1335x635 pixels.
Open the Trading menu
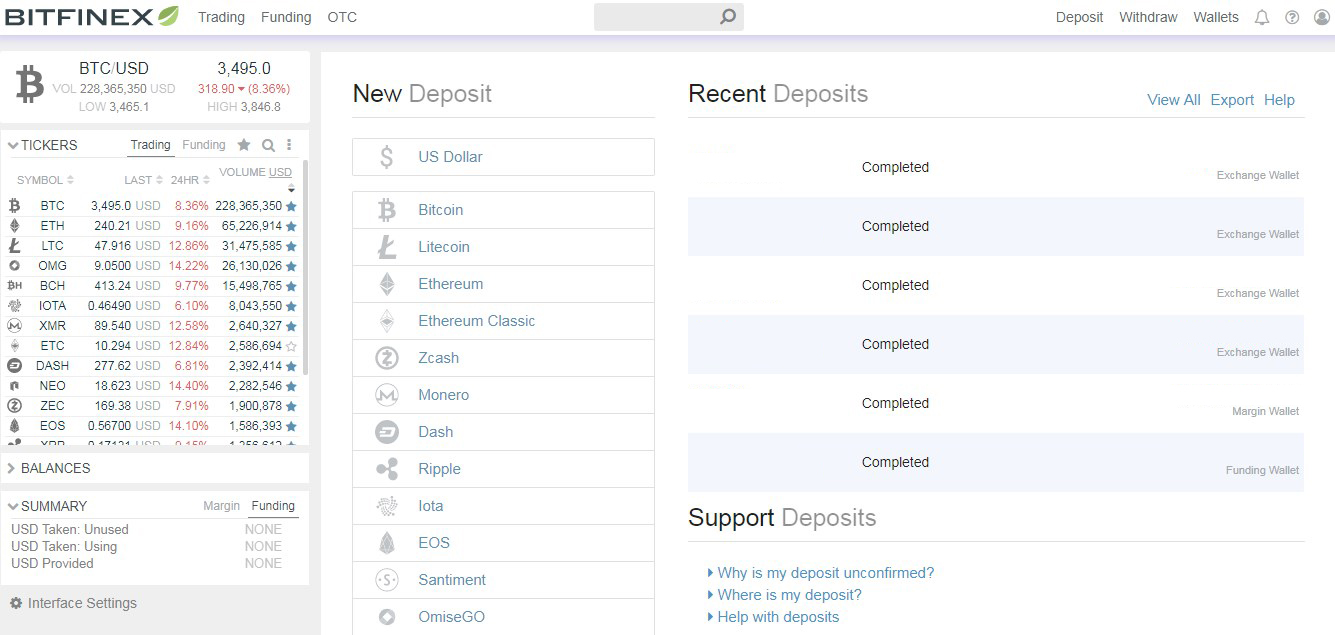(x=221, y=17)
